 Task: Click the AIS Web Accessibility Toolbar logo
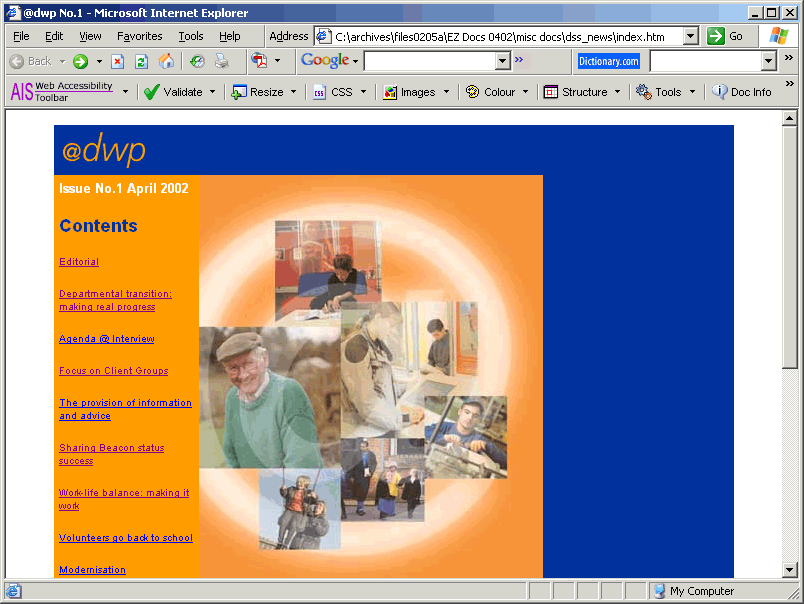[62, 92]
